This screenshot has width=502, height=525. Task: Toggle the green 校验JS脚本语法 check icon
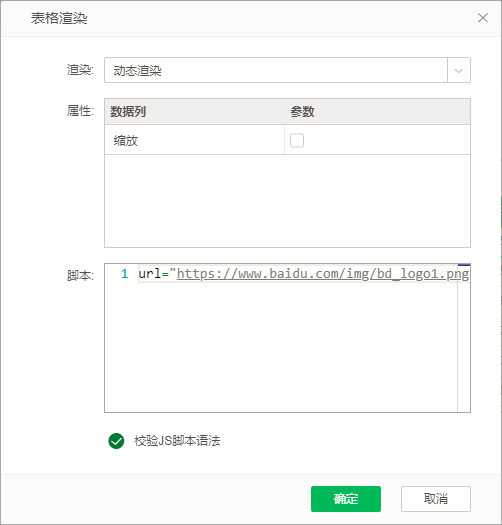(116, 441)
